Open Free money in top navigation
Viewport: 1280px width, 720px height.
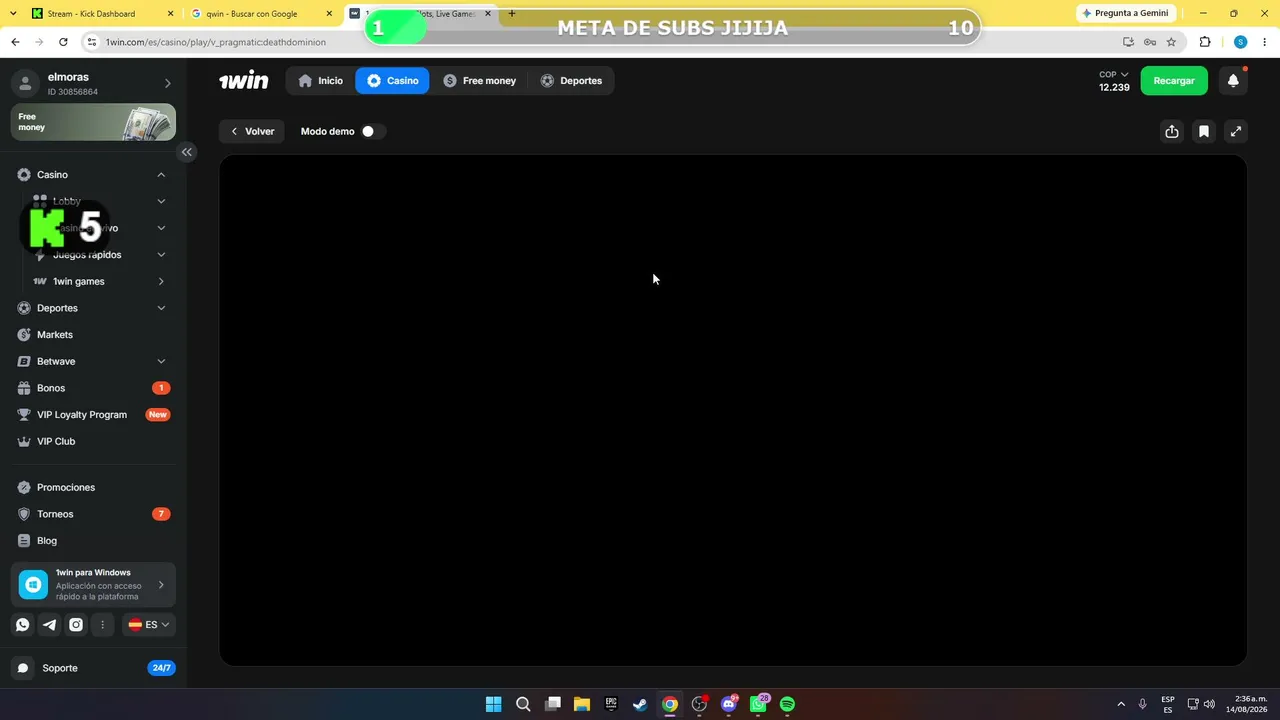[479, 81]
